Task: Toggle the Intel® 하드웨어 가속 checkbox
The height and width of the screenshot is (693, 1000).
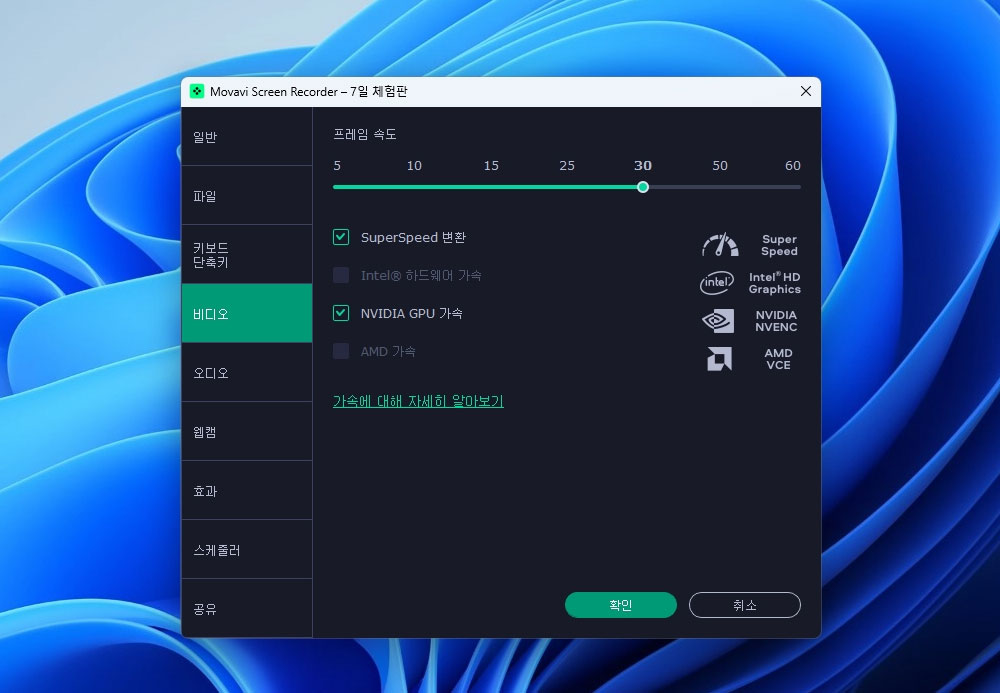Action: tap(341, 275)
